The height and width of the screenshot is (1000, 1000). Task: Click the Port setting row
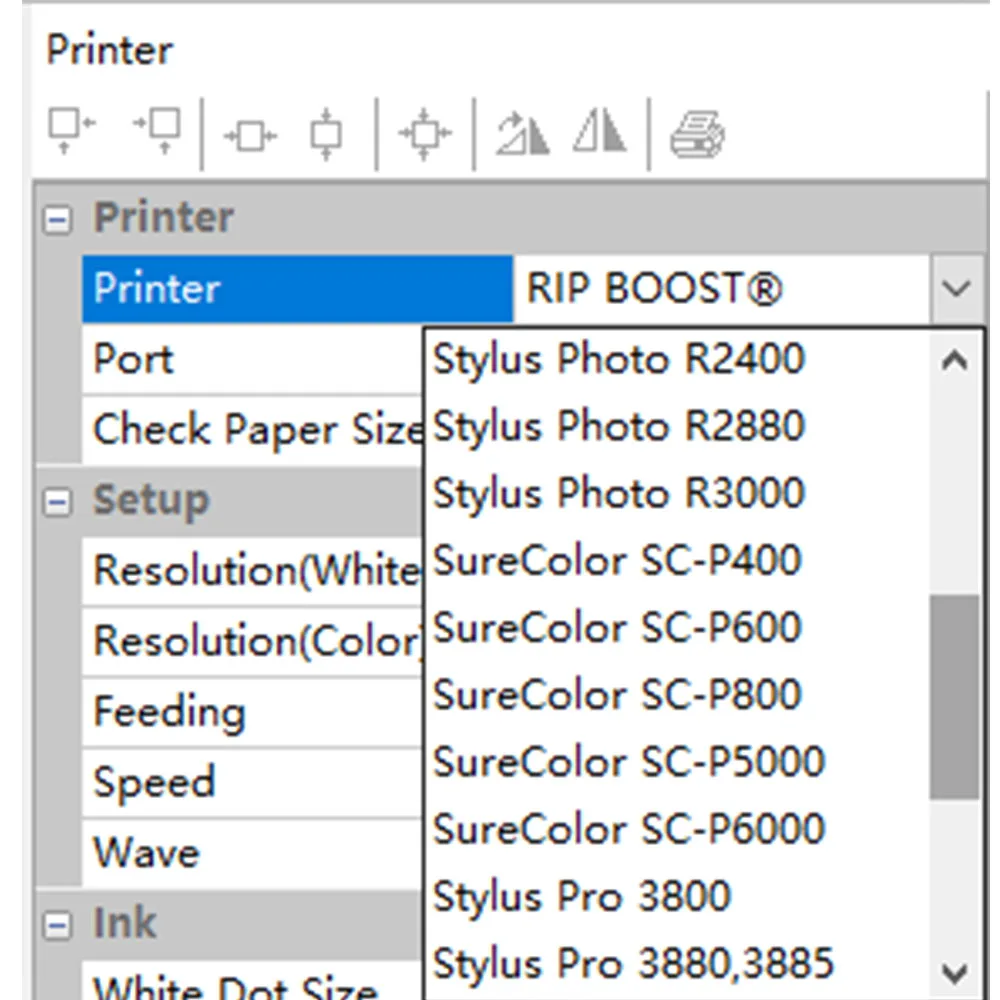point(200,359)
